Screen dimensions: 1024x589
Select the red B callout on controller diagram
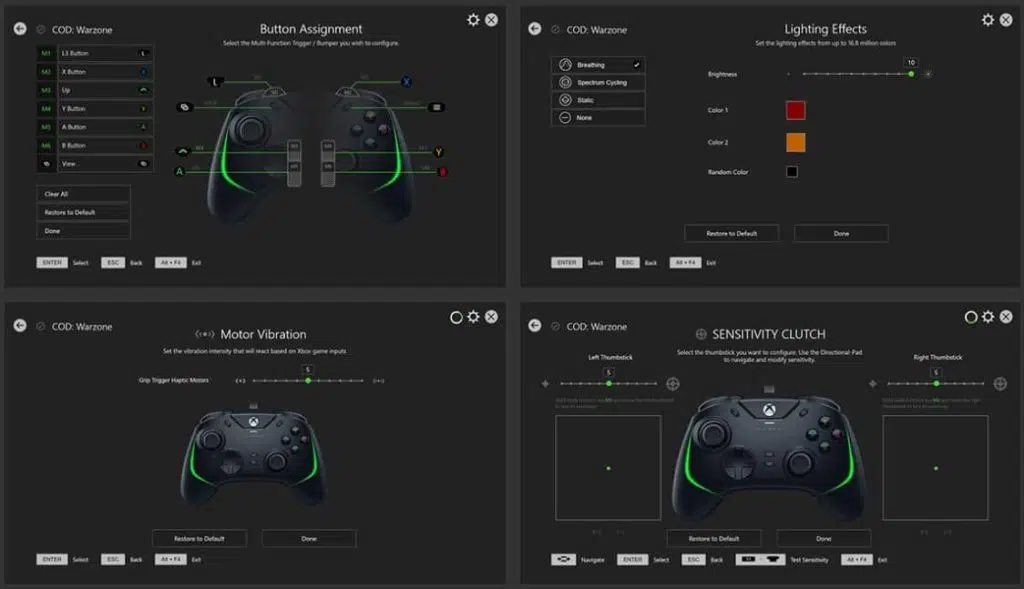coord(442,172)
